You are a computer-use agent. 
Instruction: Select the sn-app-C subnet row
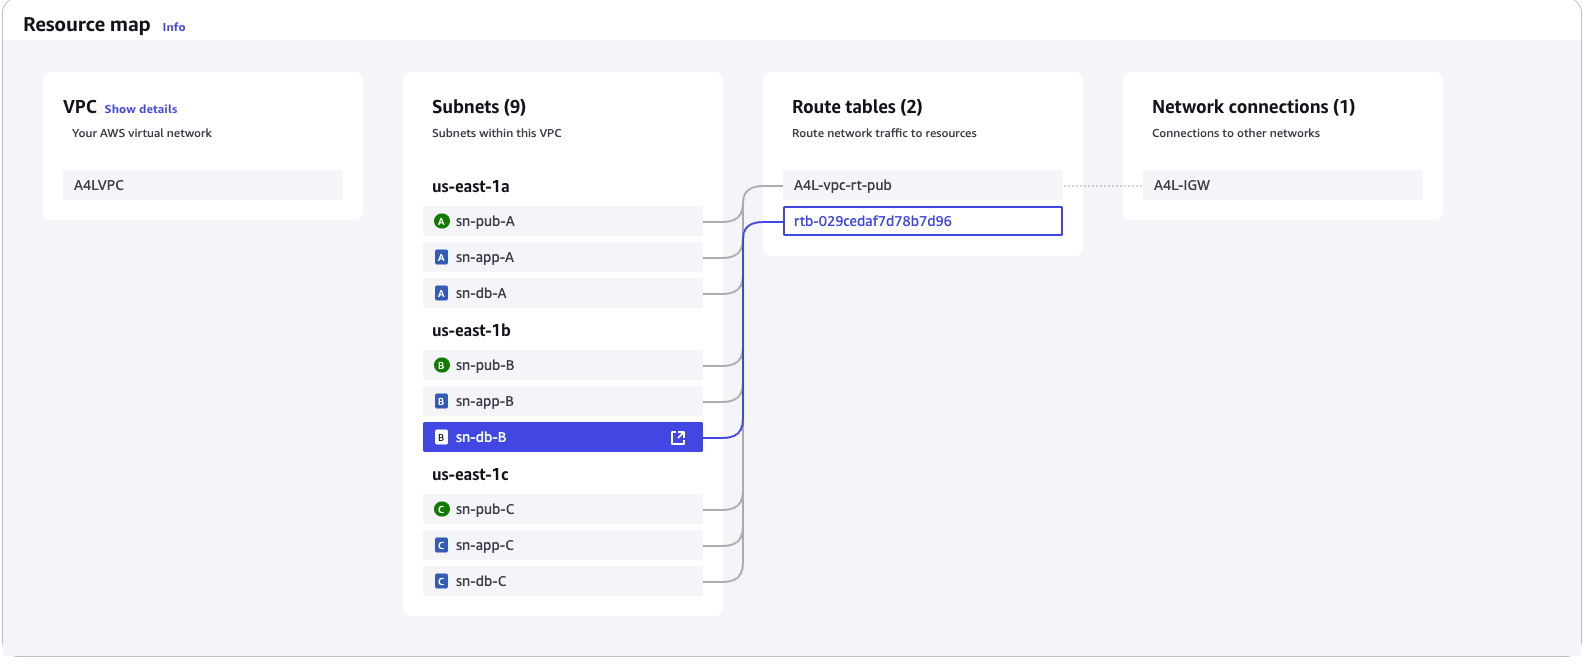pyautogui.click(x=563, y=545)
